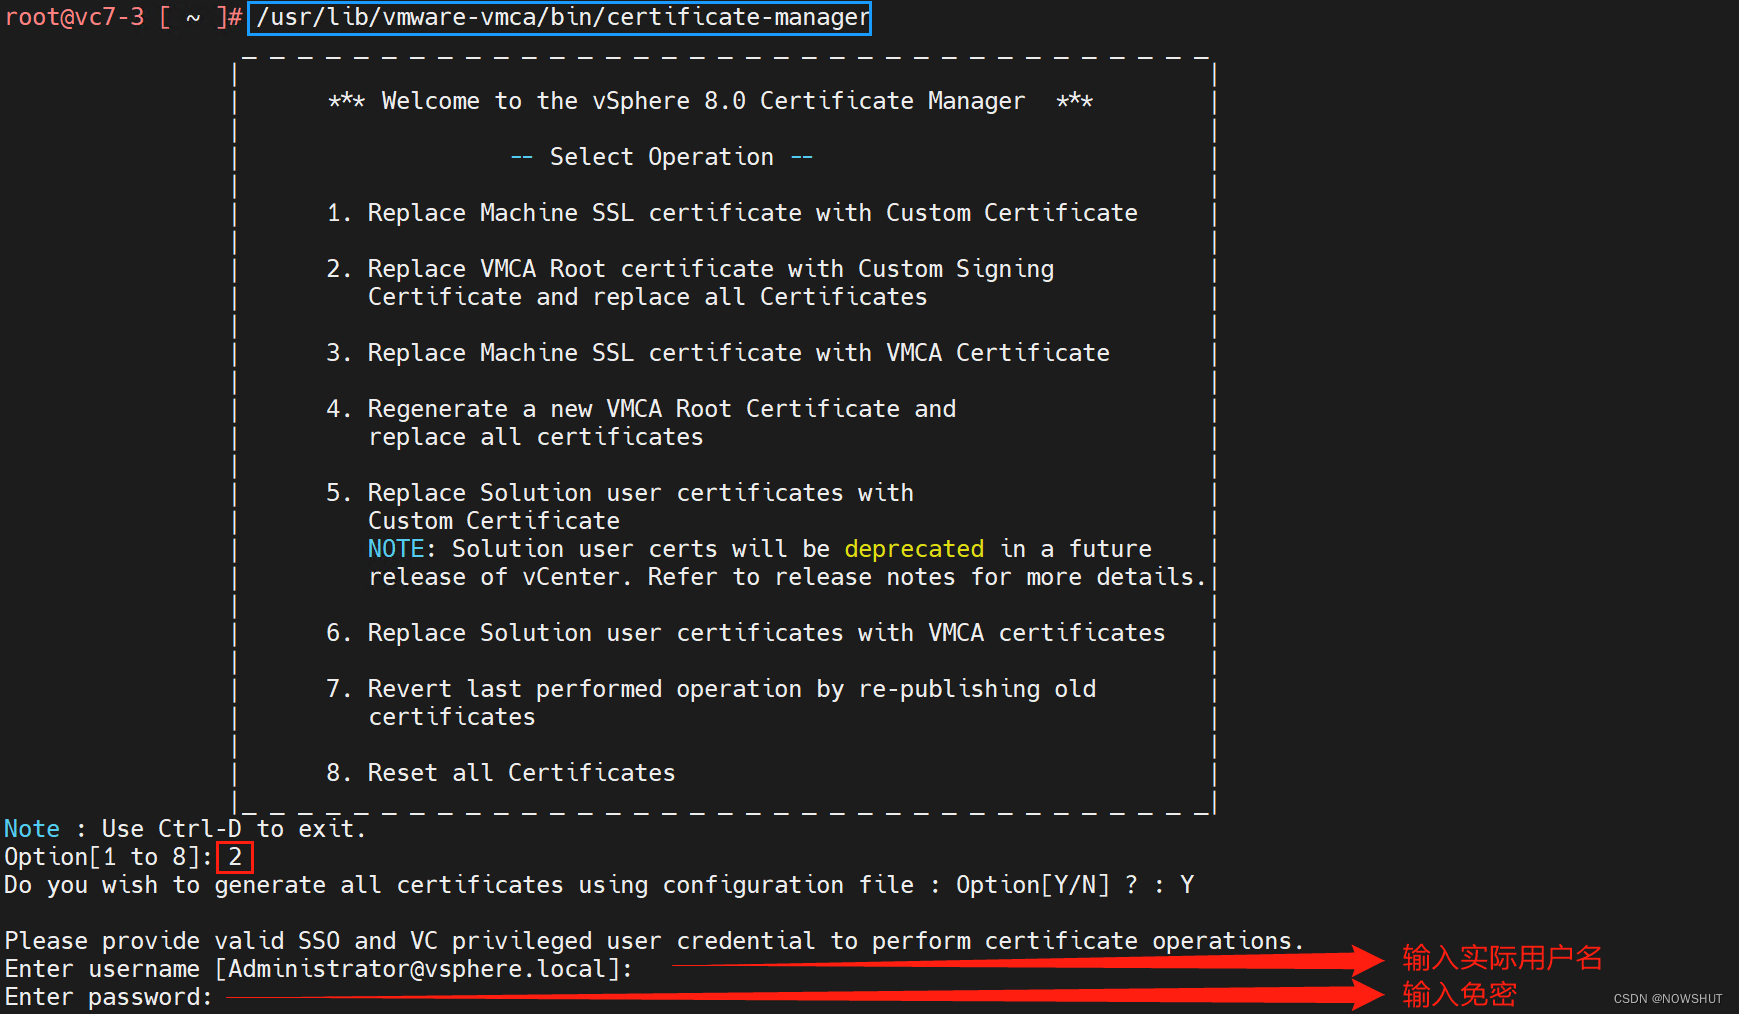Click the entered option value 2
This screenshot has height=1014, width=1739.
tap(235, 857)
